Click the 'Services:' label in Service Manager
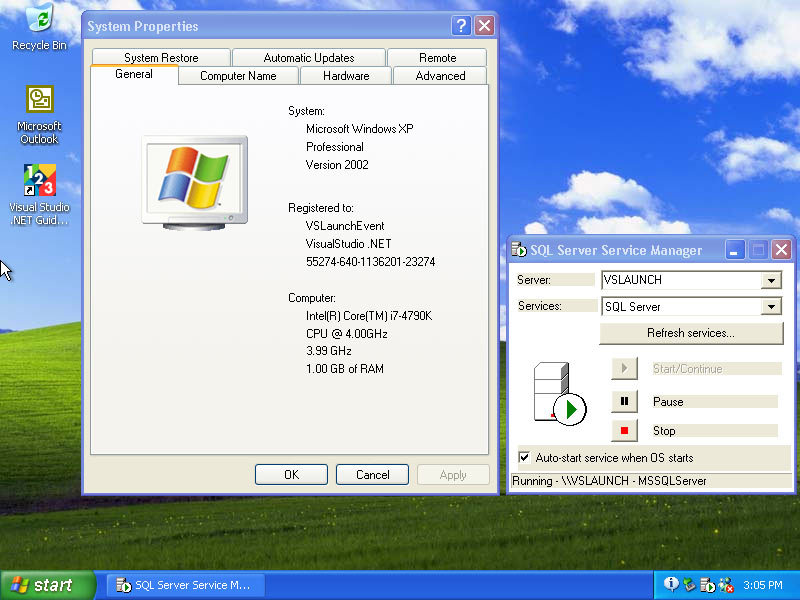800x600 pixels. click(539, 306)
